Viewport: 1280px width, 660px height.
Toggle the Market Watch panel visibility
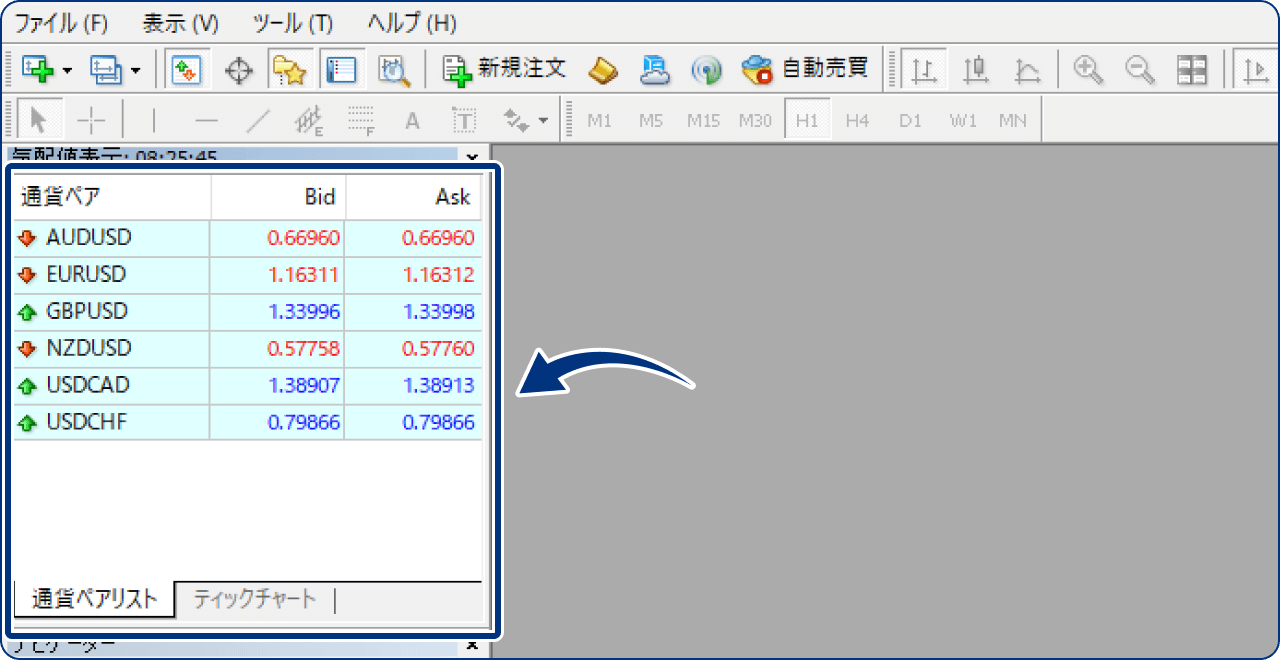click(x=186, y=69)
